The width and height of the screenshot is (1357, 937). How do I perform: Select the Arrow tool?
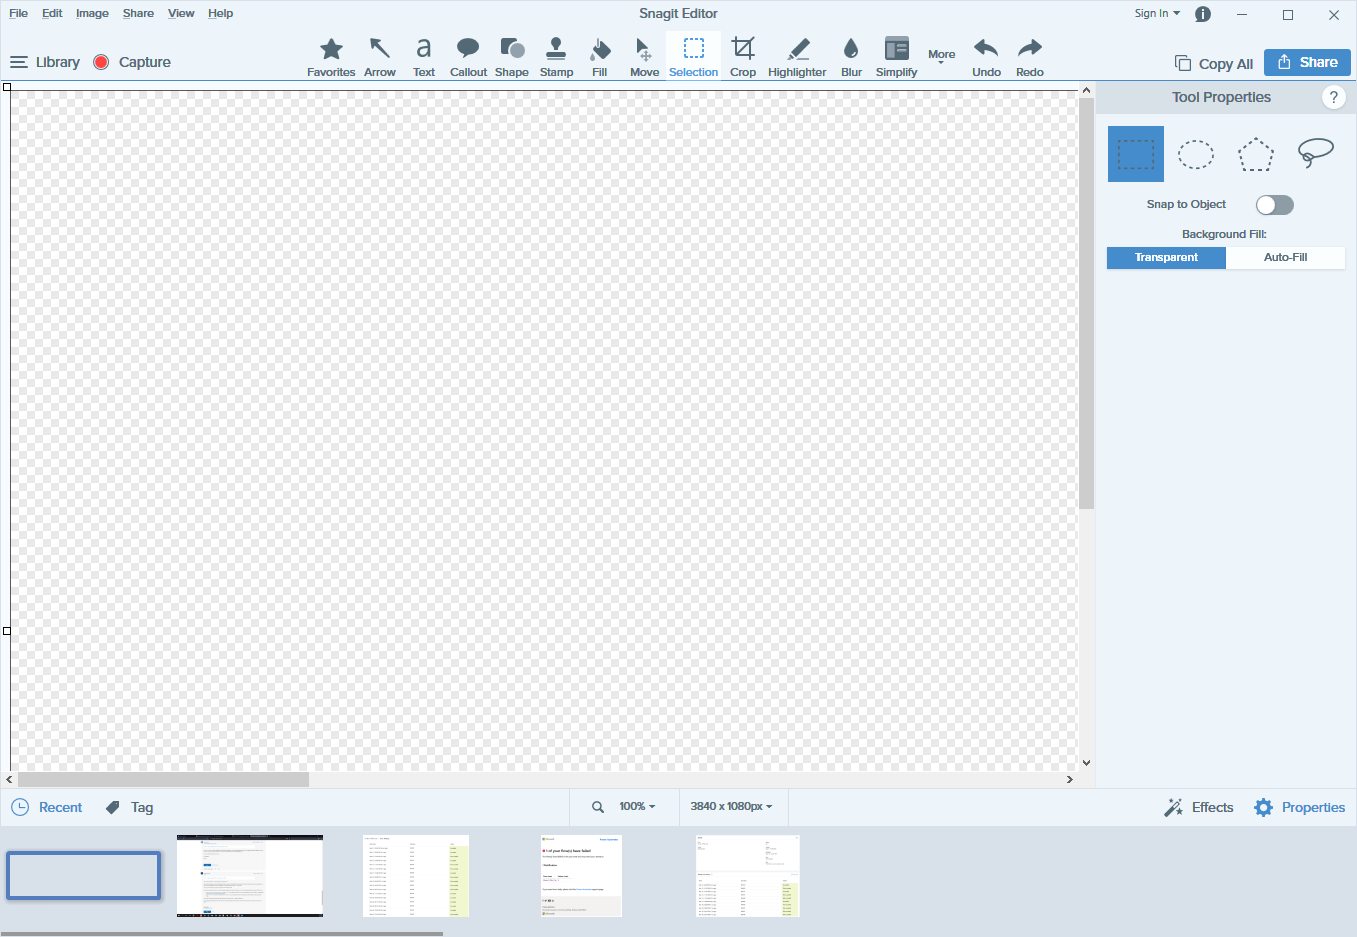[x=380, y=56]
